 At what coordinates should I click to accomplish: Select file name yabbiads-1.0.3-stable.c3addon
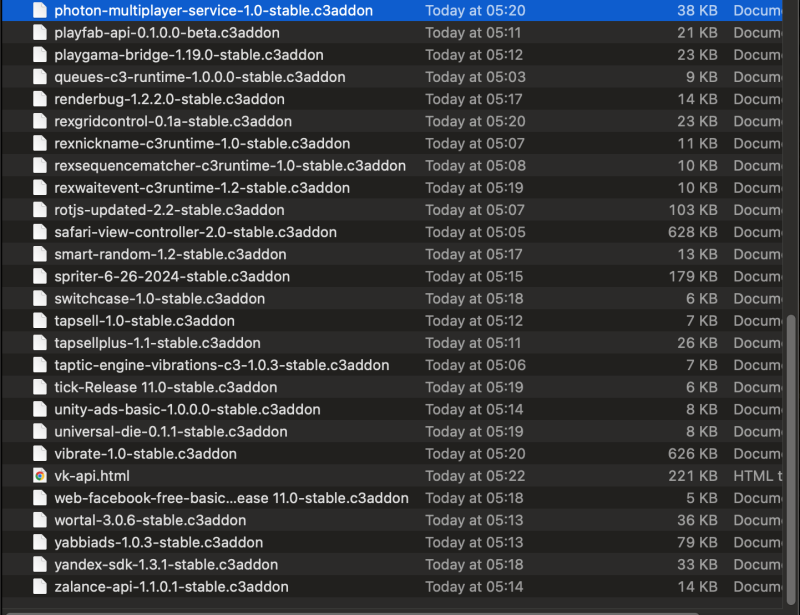pos(159,543)
